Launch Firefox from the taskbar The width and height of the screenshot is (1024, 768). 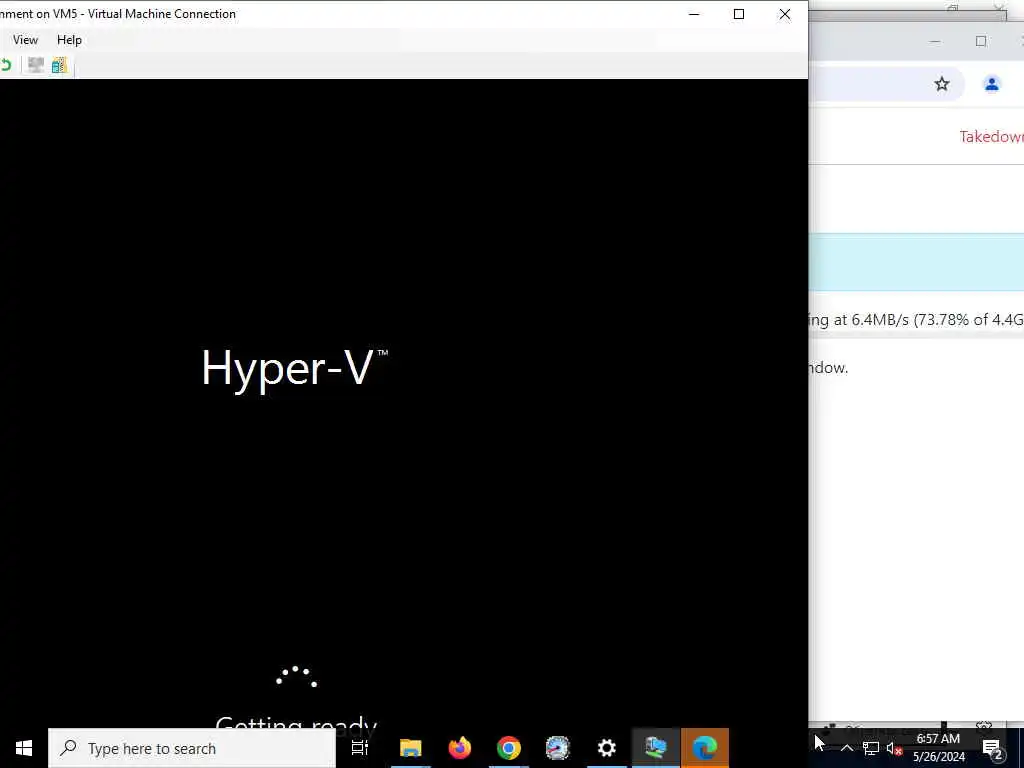coord(460,748)
